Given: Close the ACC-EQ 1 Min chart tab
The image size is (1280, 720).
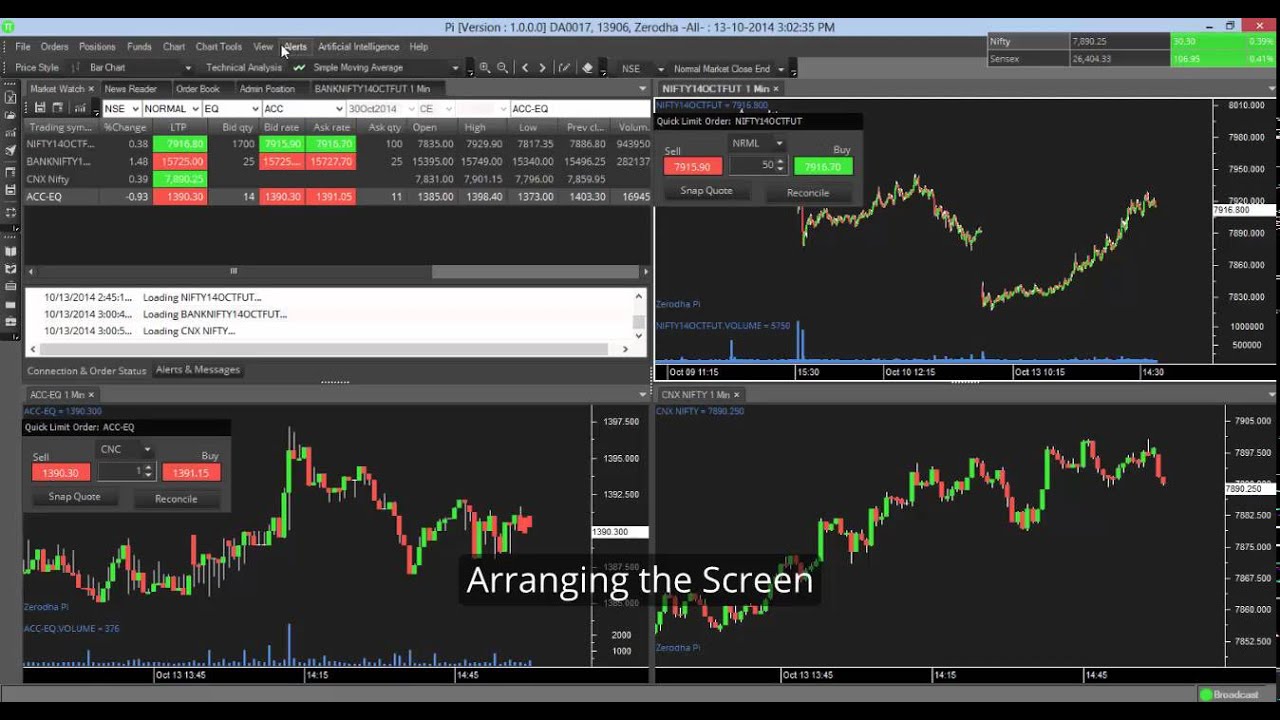Looking at the screenshot, I should point(91,395).
